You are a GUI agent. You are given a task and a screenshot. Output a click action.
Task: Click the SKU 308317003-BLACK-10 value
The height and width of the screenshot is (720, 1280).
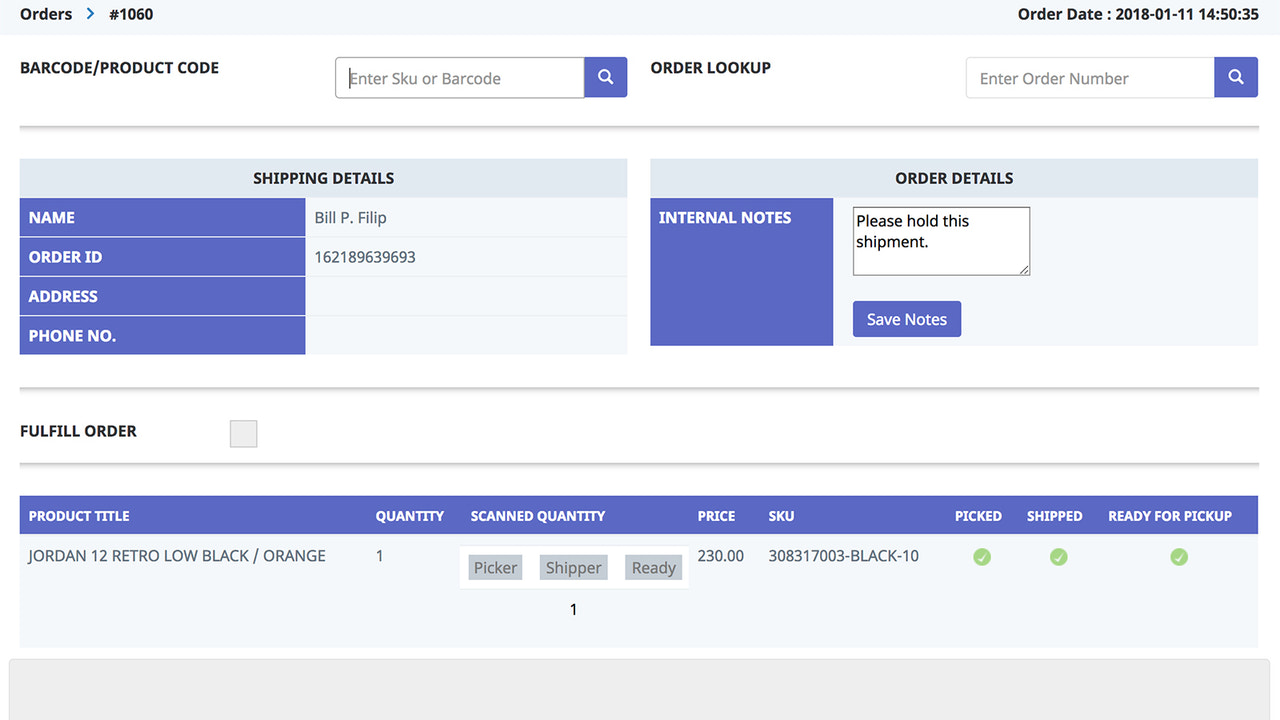point(843,555)
